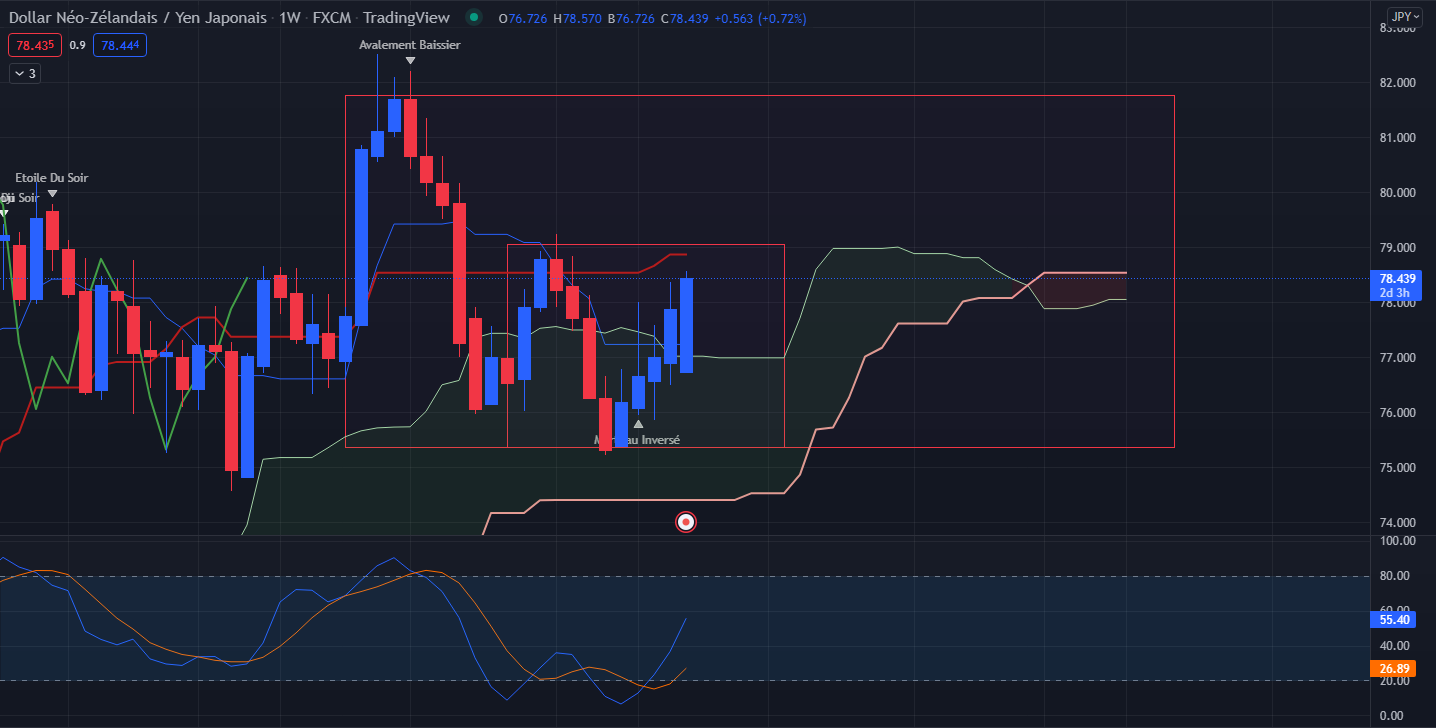Click the 1W interval label
This screenshot has height=728, width=1436.
[x=291, y=18]
